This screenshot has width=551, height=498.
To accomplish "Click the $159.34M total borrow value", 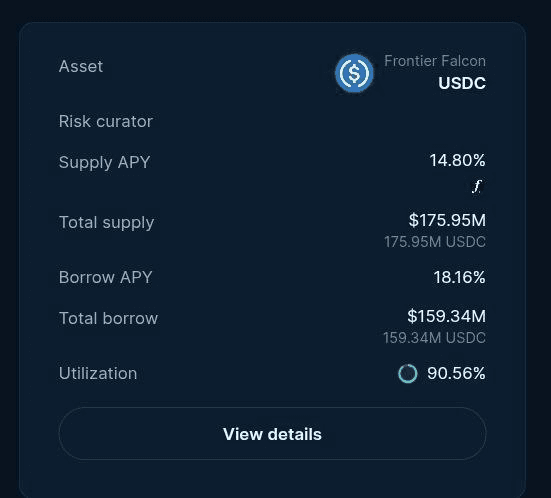I will coord(447,316).
